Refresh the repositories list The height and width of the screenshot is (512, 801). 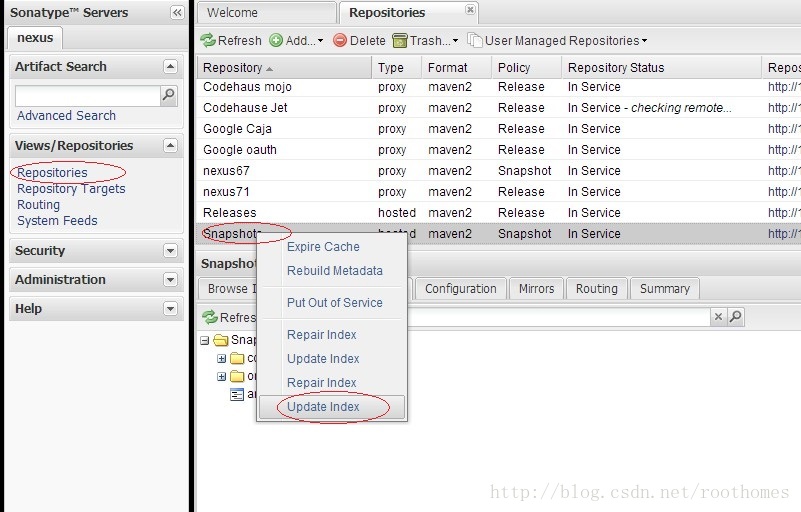231,40
